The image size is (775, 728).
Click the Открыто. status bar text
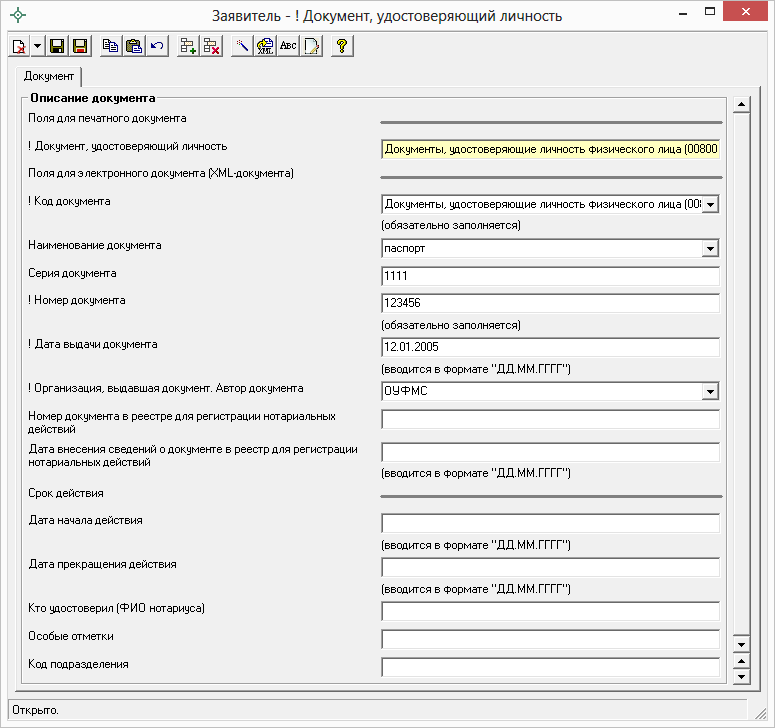[x=35, y=710]
